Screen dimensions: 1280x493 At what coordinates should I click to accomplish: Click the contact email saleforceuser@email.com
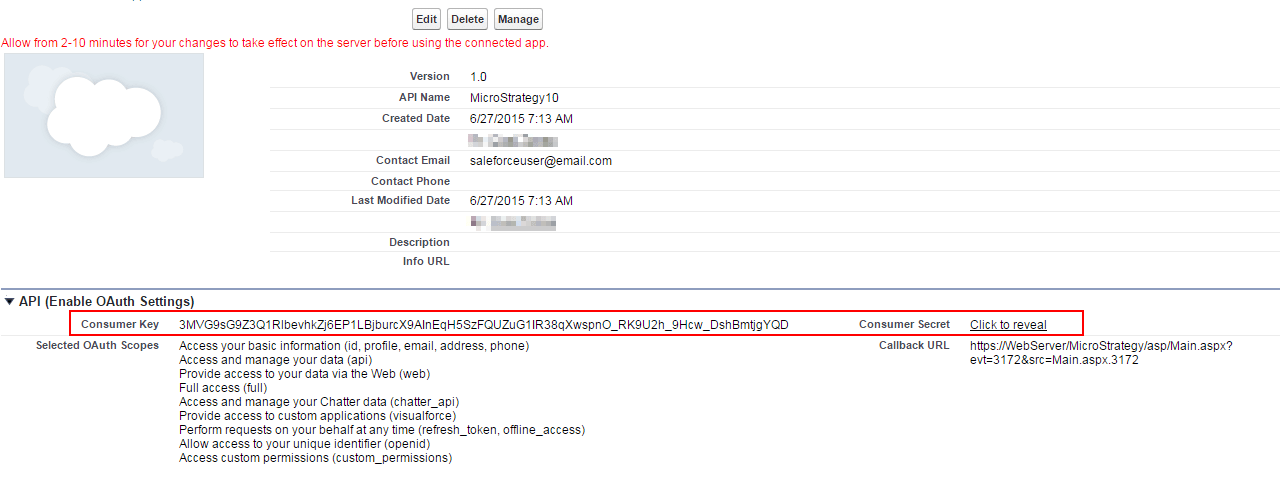[x=540, y=161]
